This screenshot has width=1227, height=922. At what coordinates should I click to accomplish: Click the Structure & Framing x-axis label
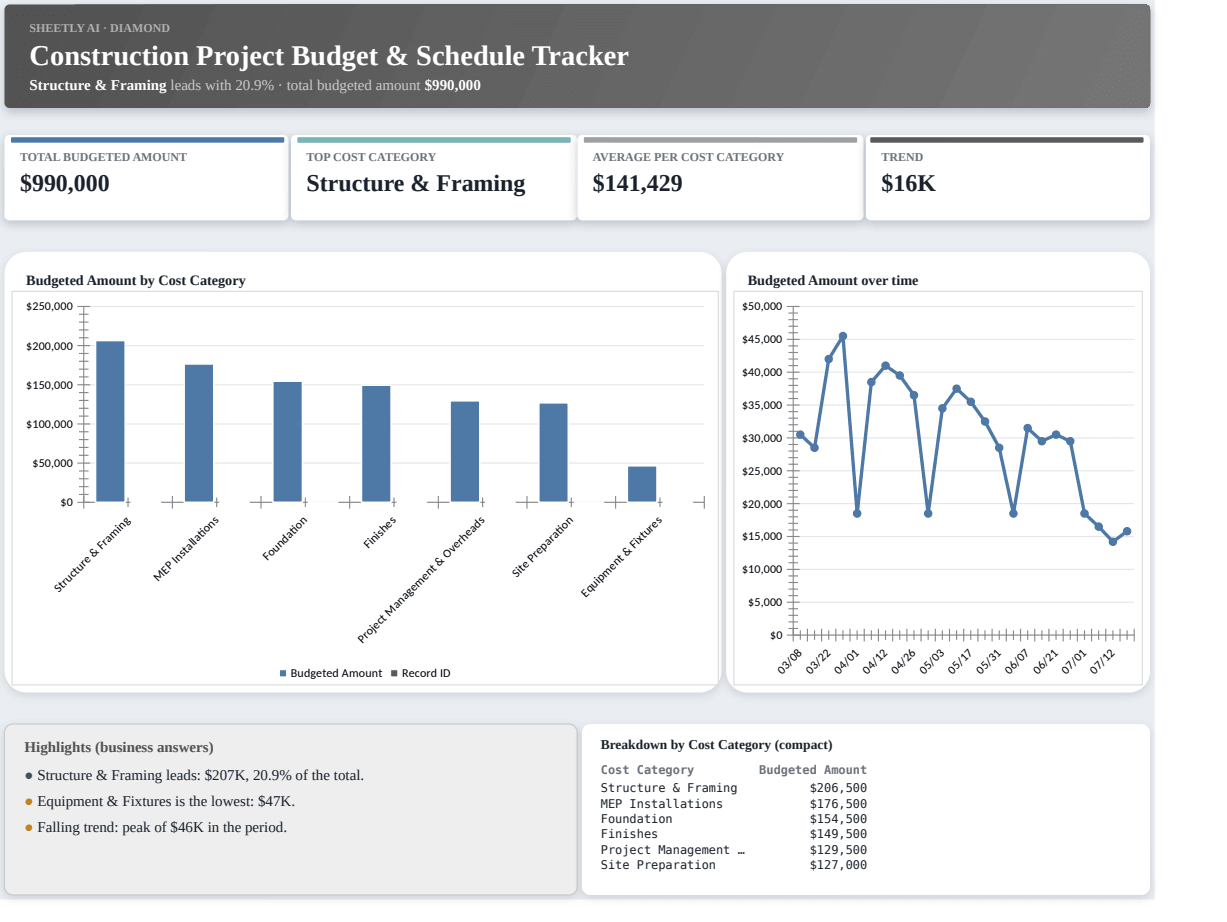[x=92, y=555]
